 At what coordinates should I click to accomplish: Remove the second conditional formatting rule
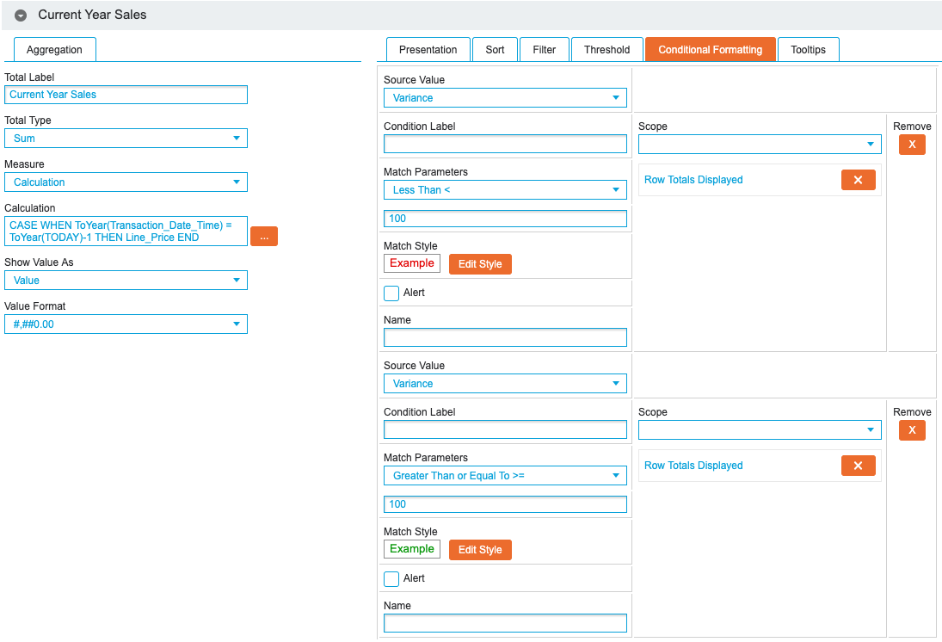(911, 431)
